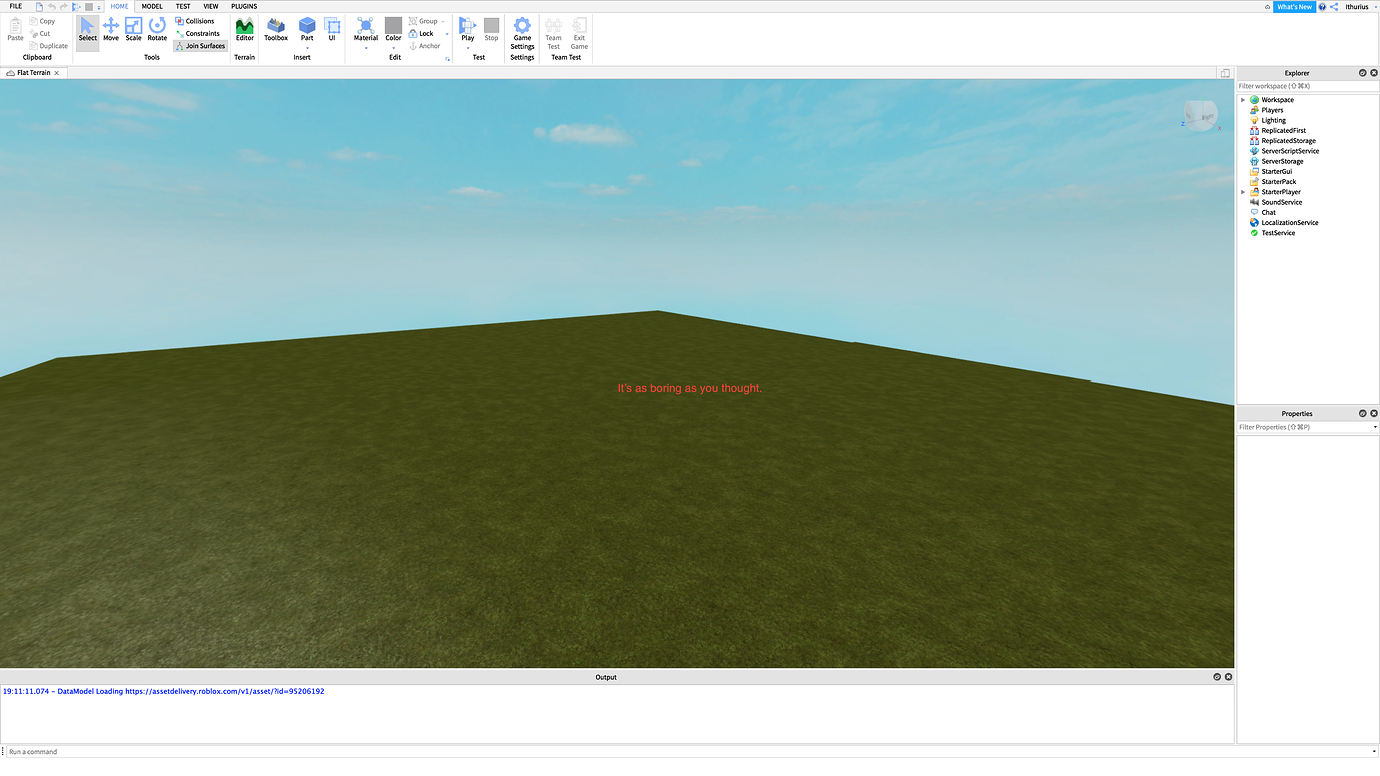The height and width of the screenshot is (776, 1380).
Task: Switch to the MODEL ribbon tab
Action: [152, 6]
